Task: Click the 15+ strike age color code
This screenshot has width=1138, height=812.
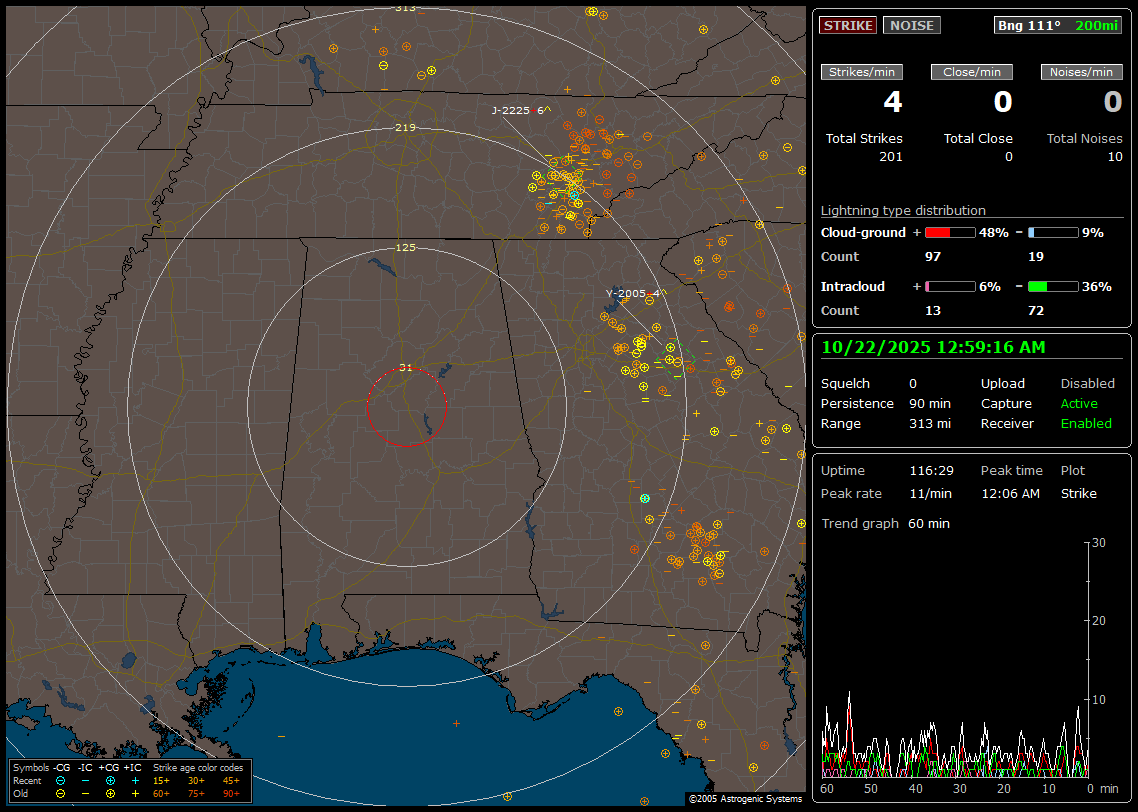Action: coord(161,780)
